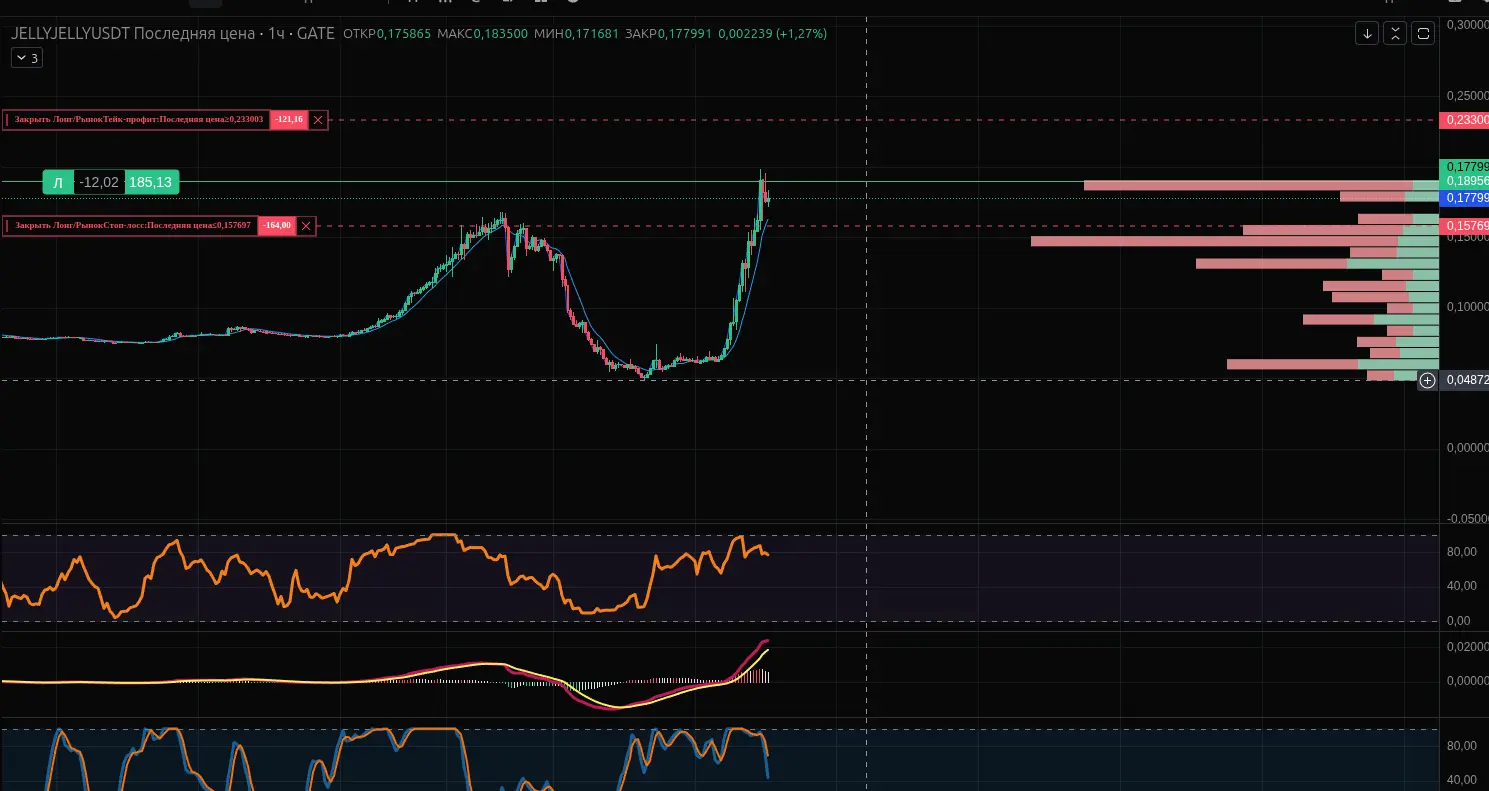The width and height of the screenshot is (1489, 791).
Task: Click the -0,05000 price scale label
Action: (x=1467, y=518)
